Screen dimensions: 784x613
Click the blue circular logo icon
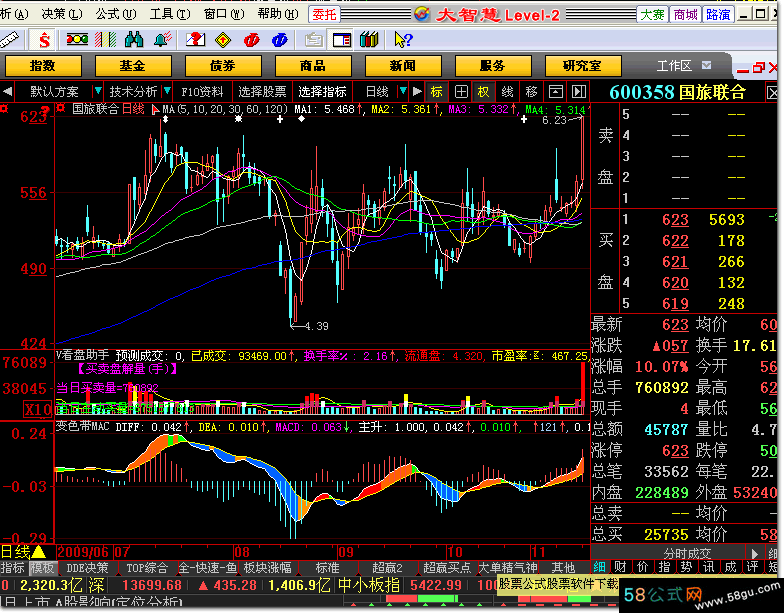point(280,40)
